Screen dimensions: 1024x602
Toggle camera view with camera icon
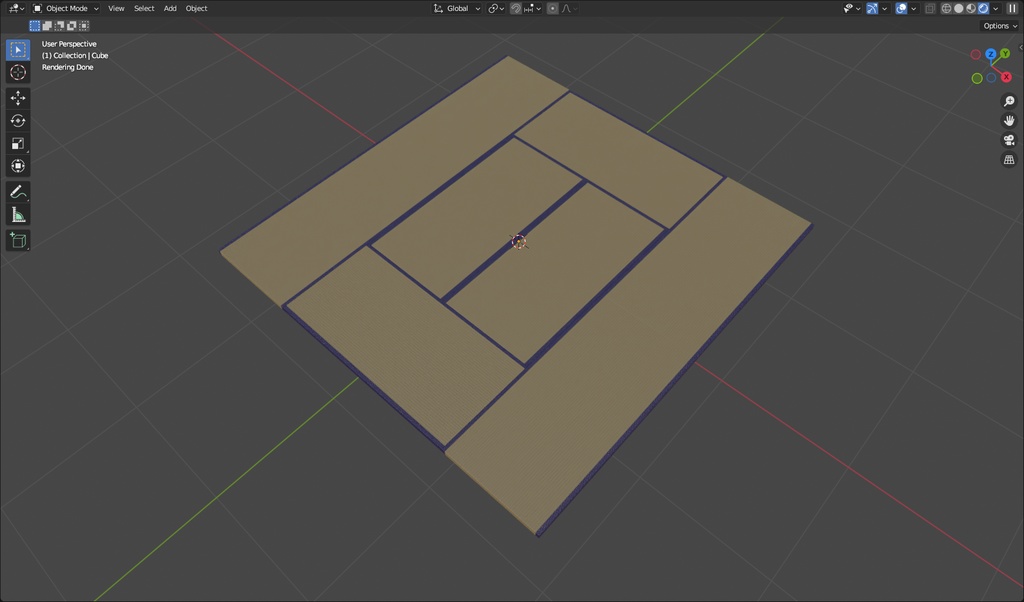(x=1009, y=140)
